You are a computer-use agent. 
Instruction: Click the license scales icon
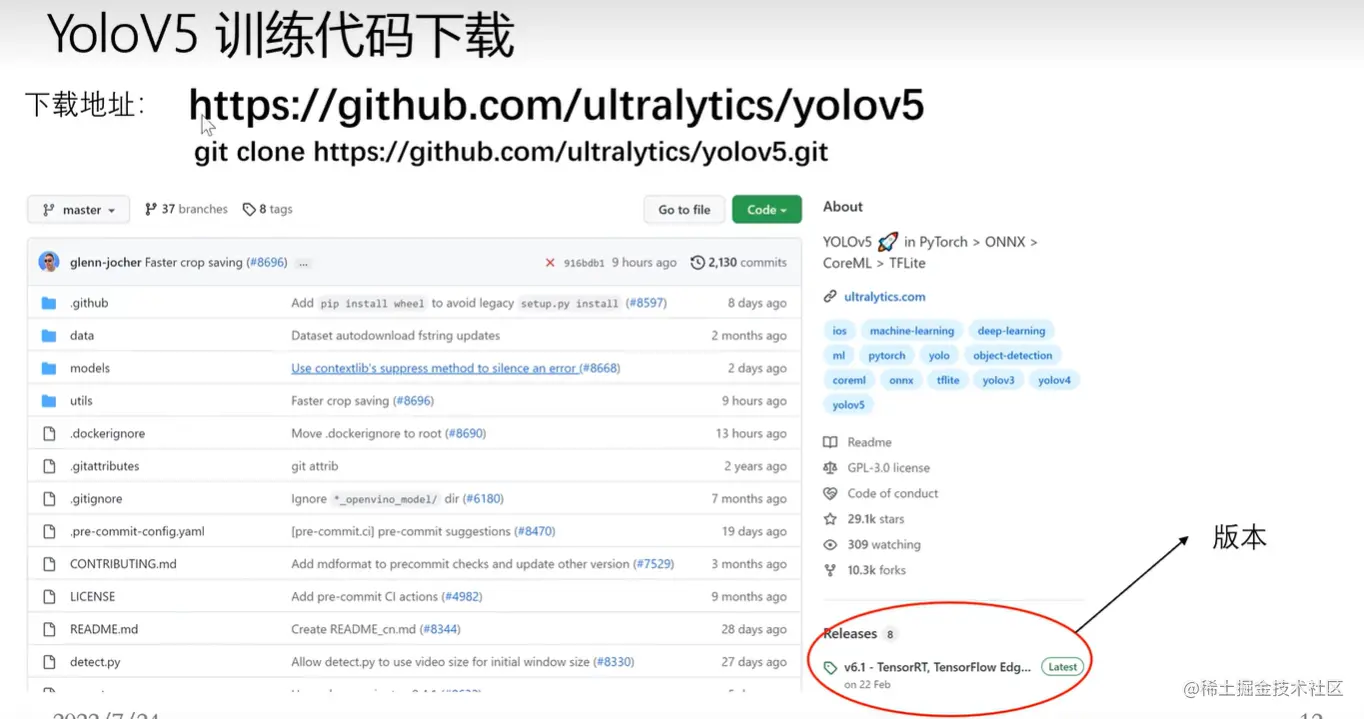coord(830,468)
